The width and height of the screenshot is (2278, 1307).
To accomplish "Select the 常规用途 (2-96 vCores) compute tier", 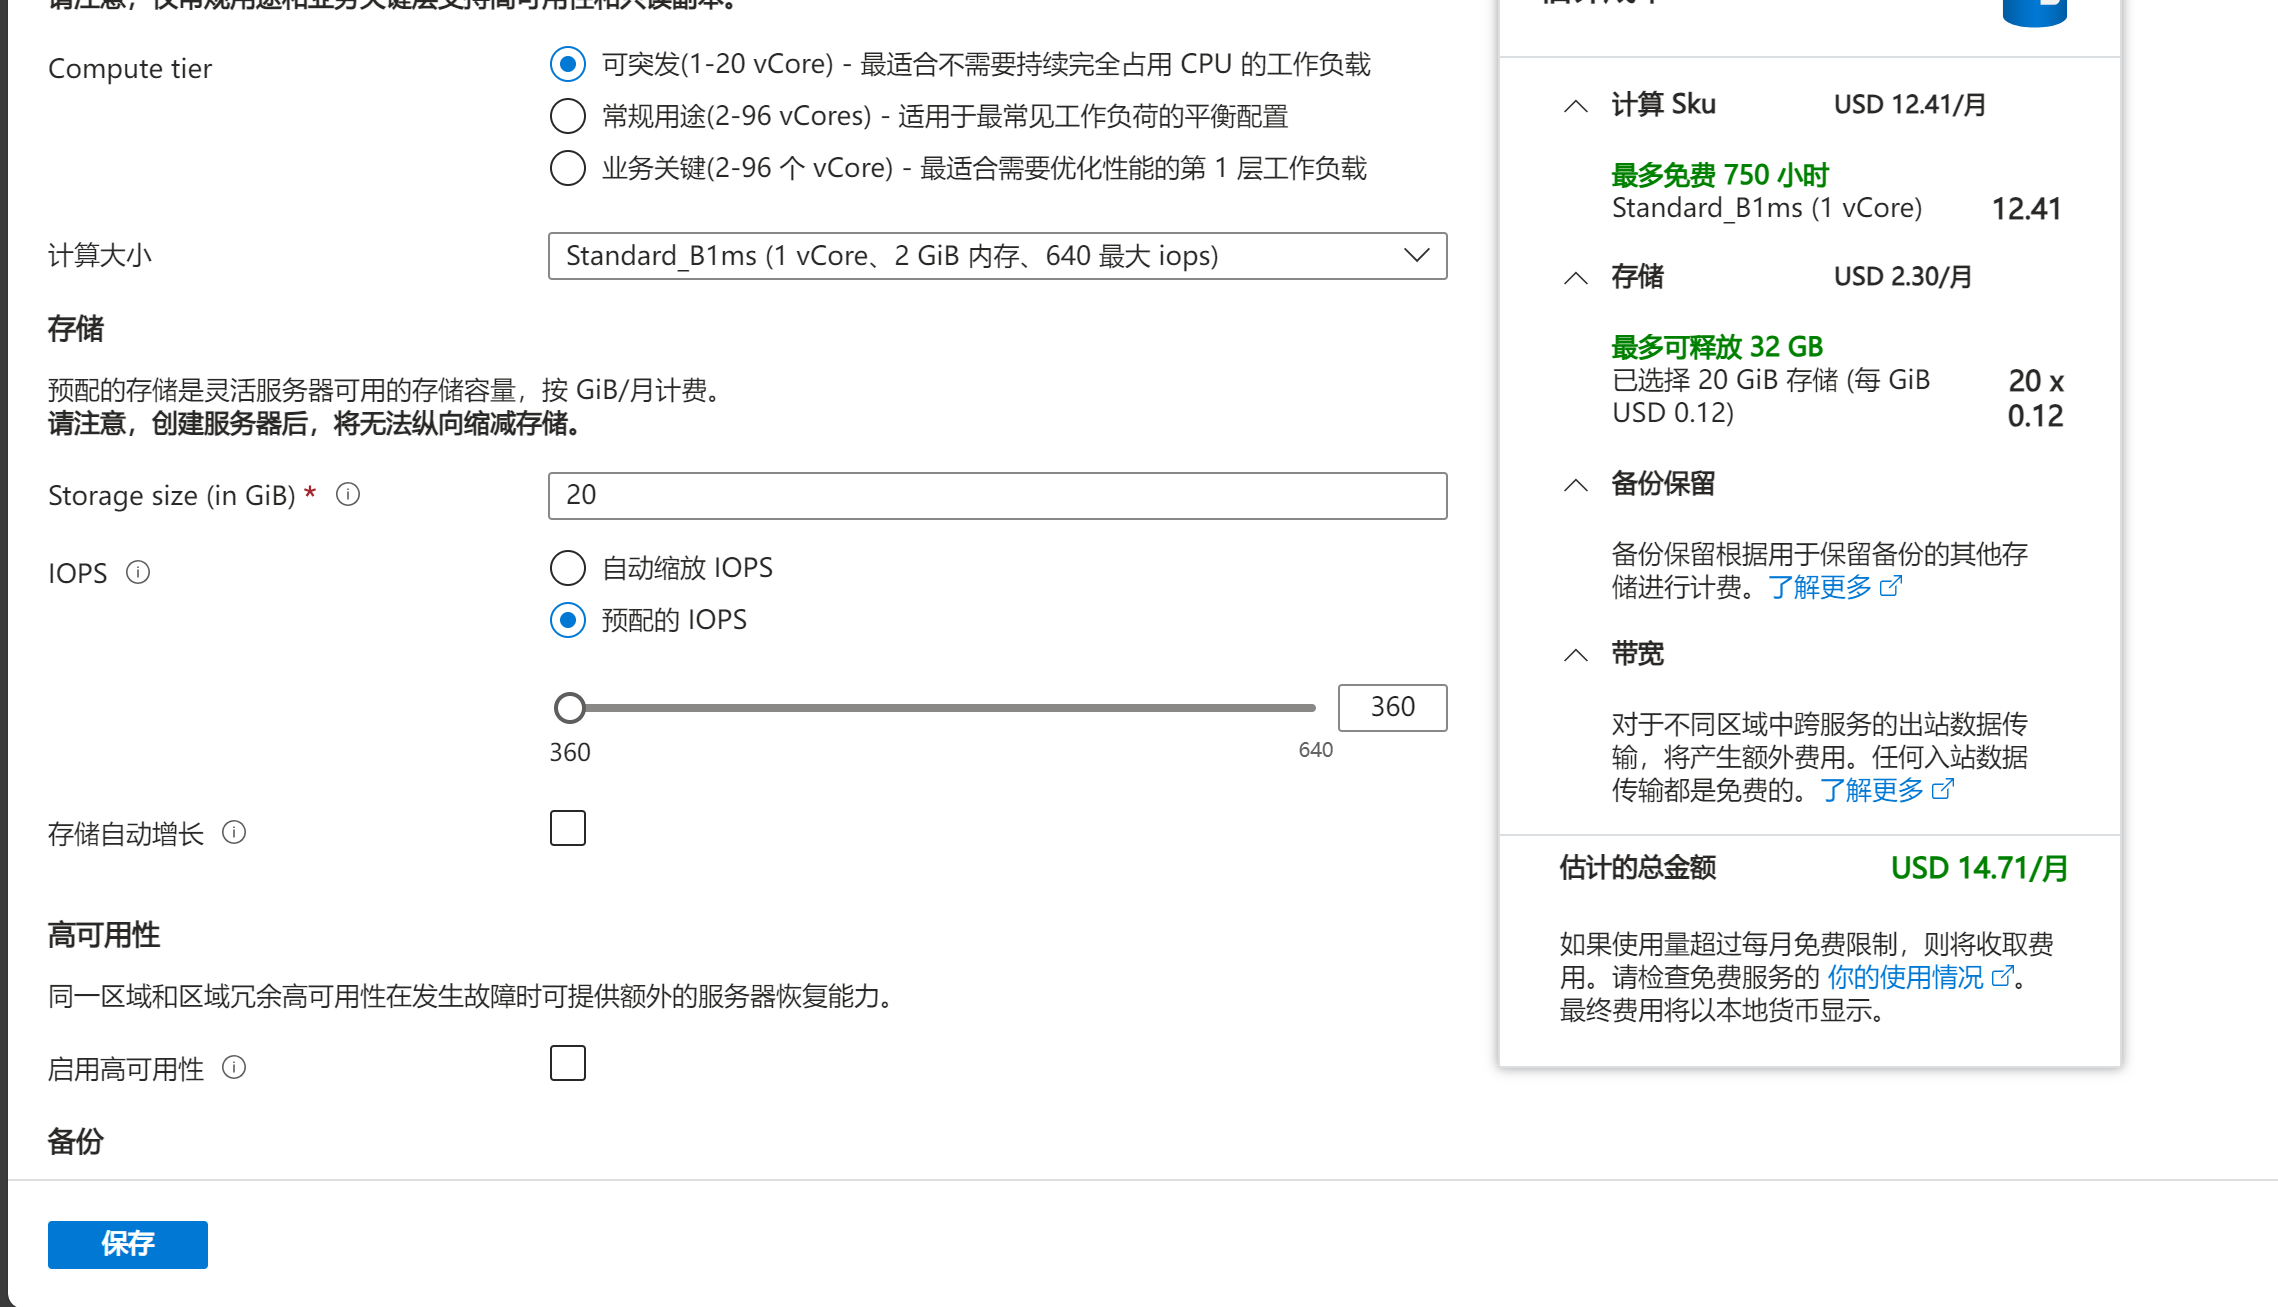I will (x=568, y=116).
